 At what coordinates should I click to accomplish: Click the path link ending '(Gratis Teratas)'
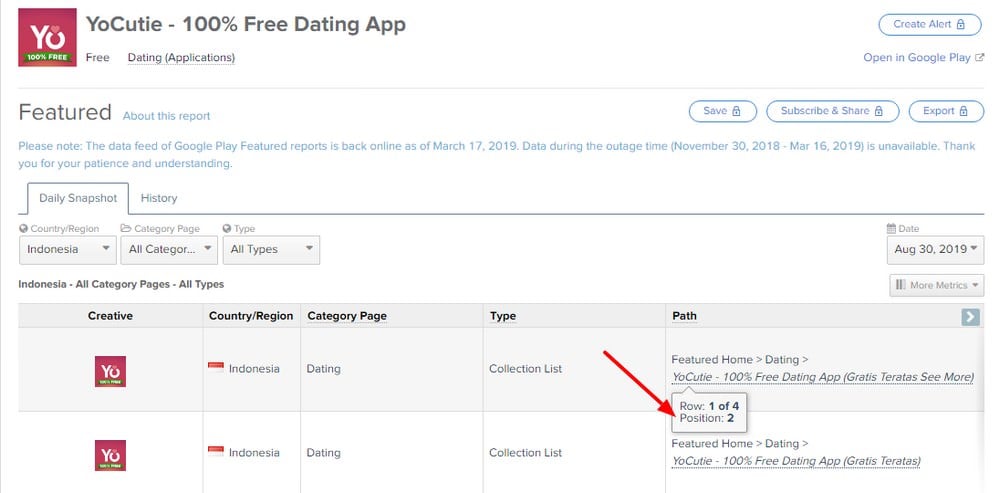[797, 461]
